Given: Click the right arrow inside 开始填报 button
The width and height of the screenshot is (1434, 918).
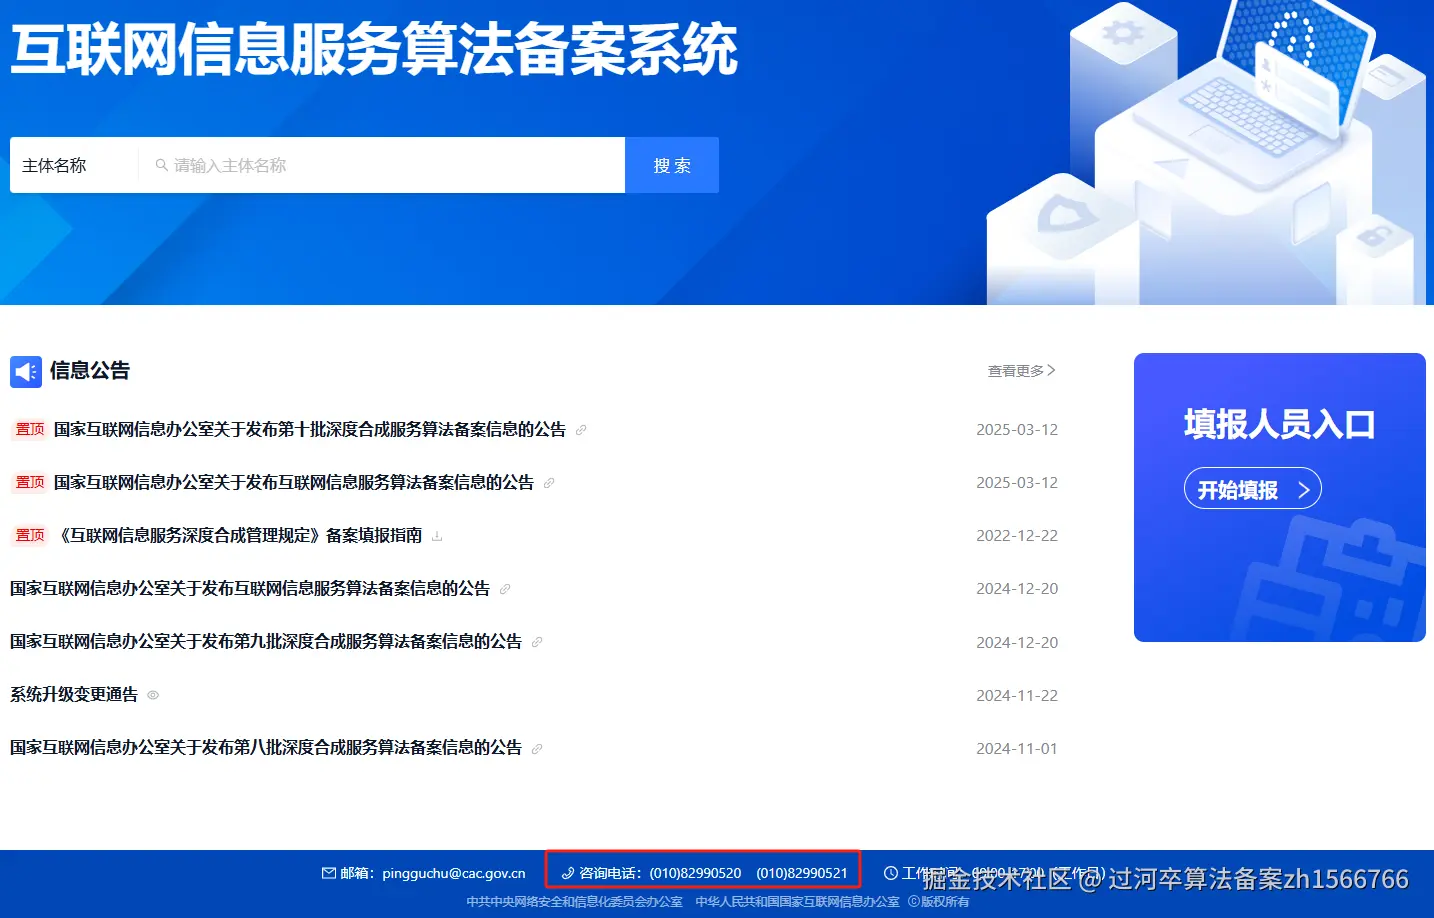Looking at the screenshot, I should click(1303, 489).
